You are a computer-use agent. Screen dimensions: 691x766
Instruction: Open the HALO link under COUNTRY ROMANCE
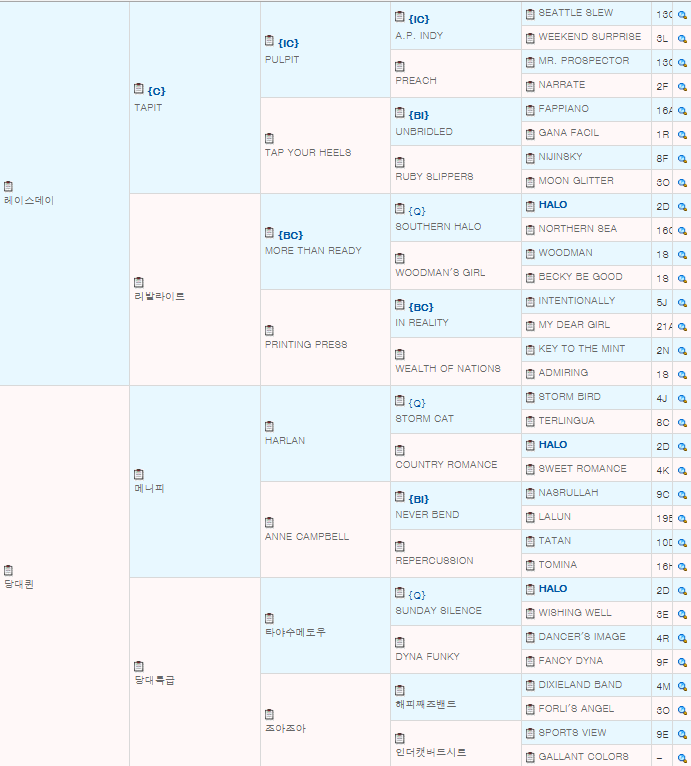click(x=553, y=445)
